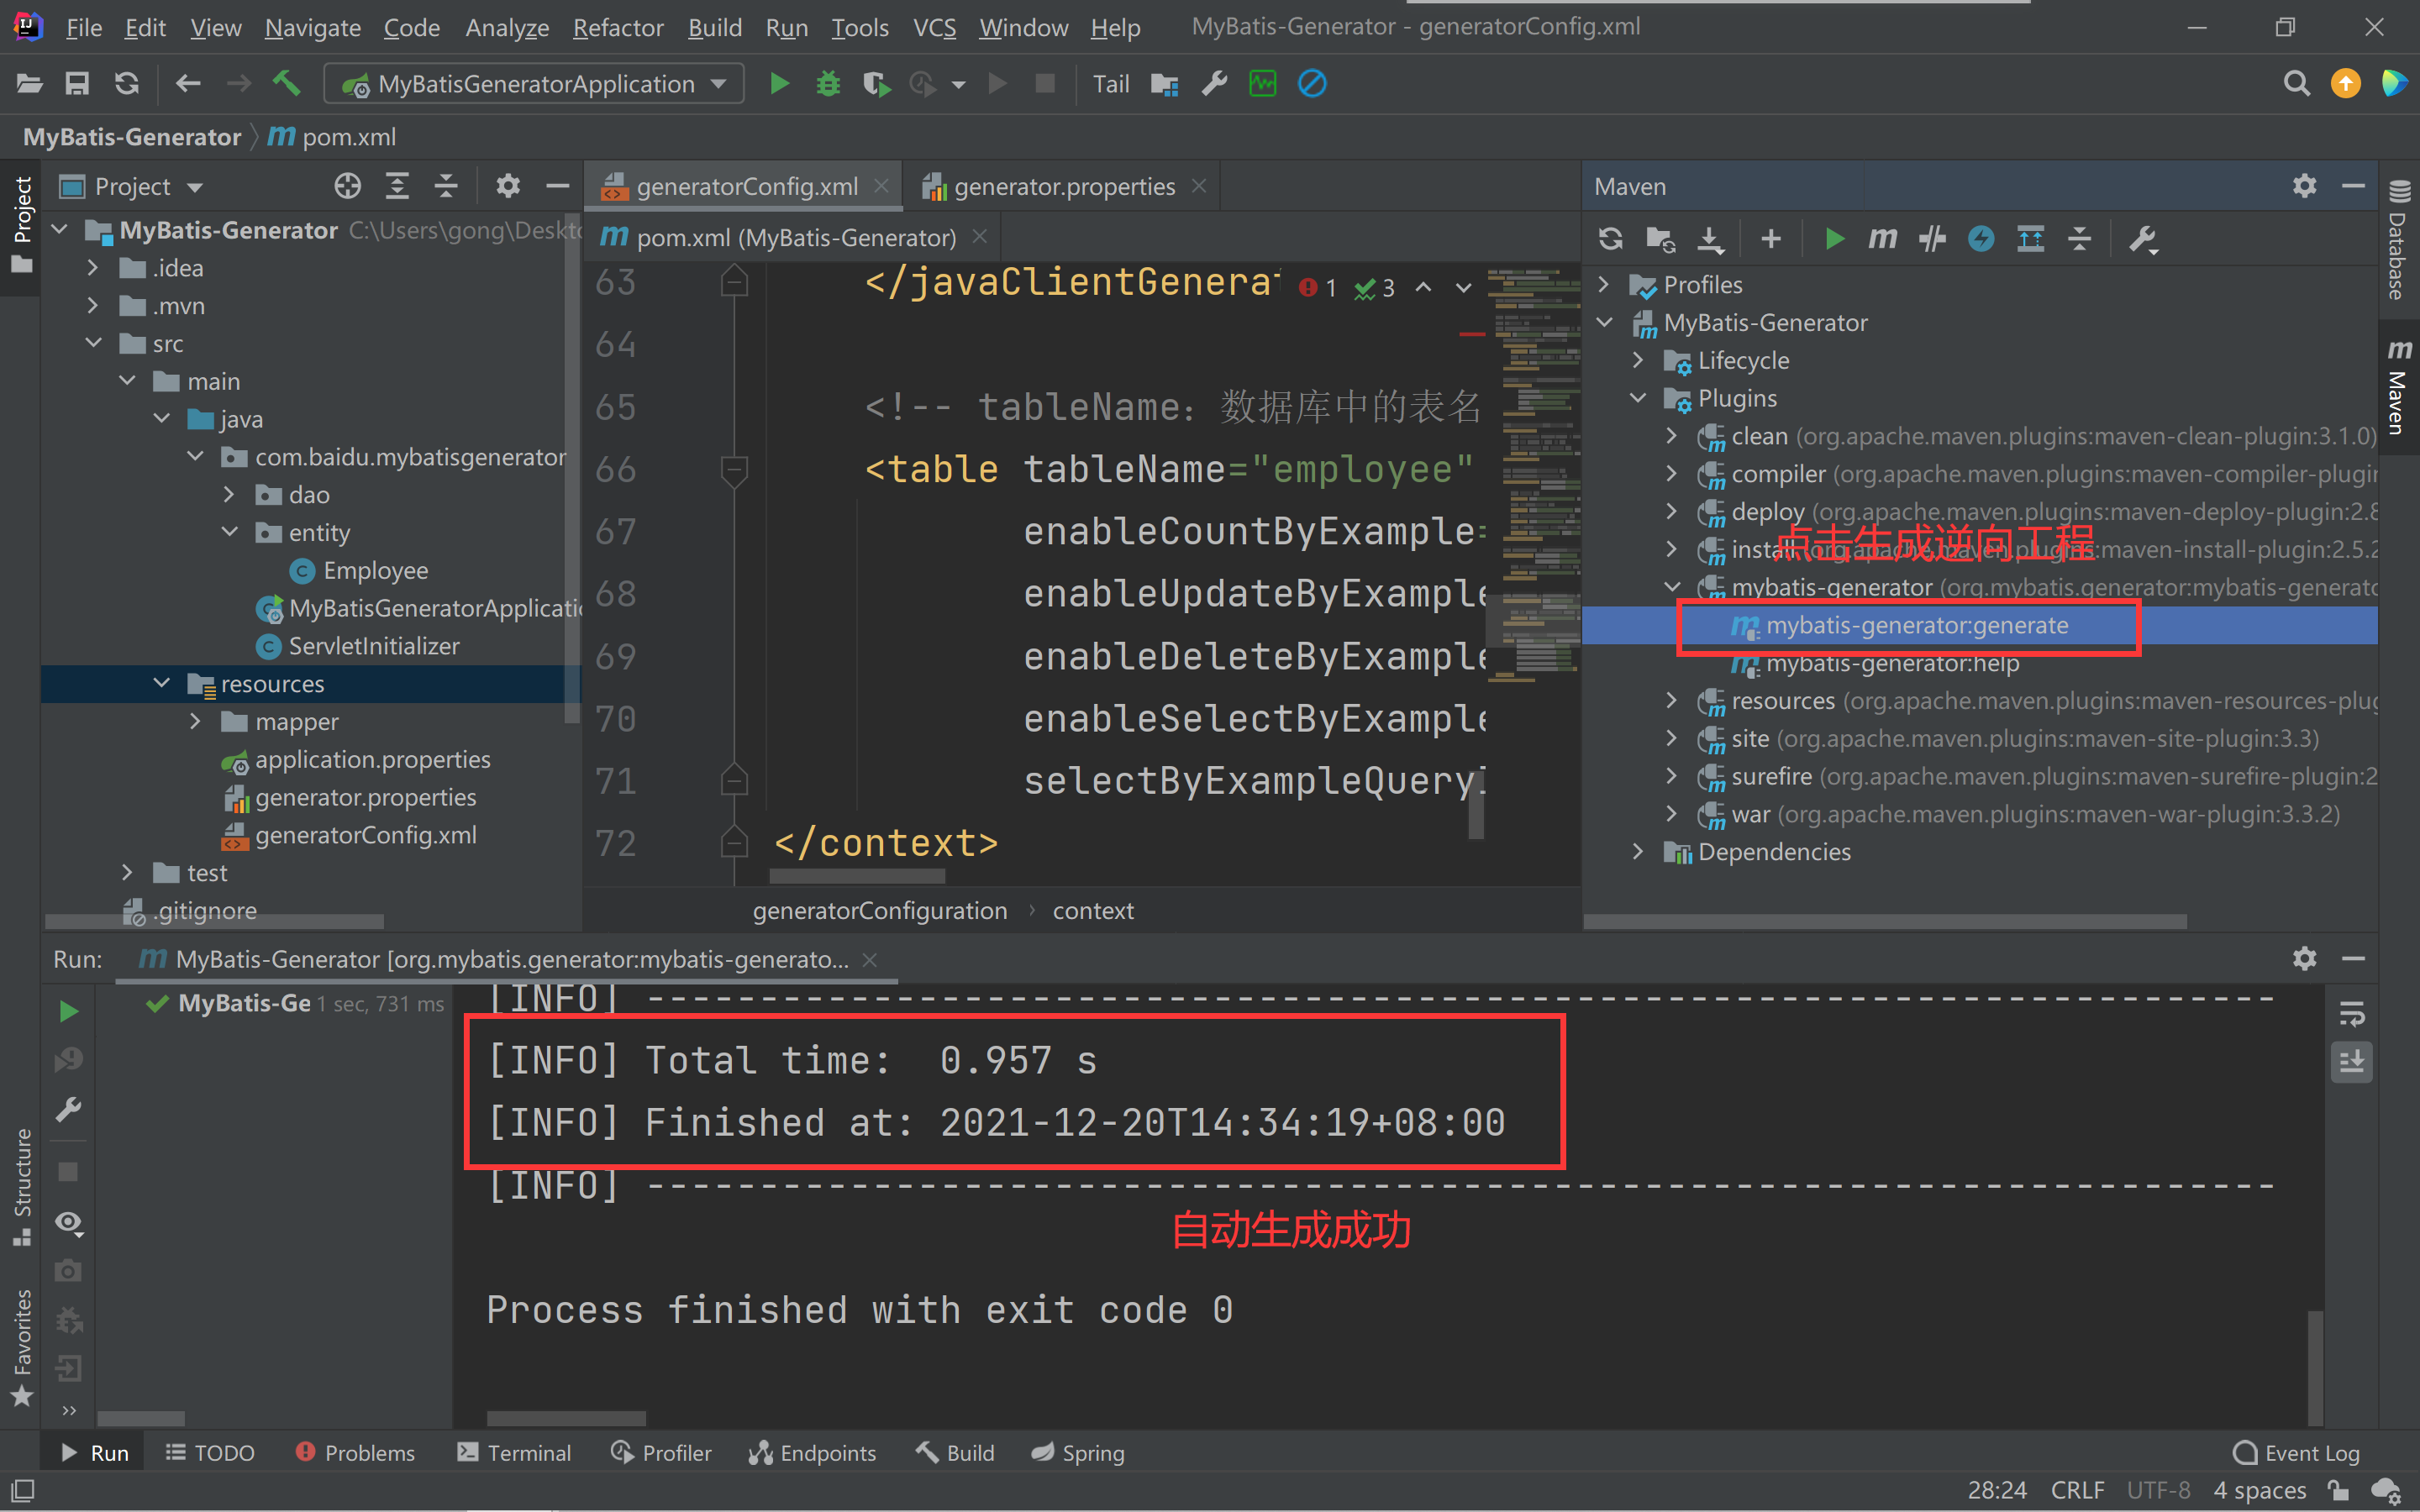Switch to generator.properties editor tab

coord(1063,186)
